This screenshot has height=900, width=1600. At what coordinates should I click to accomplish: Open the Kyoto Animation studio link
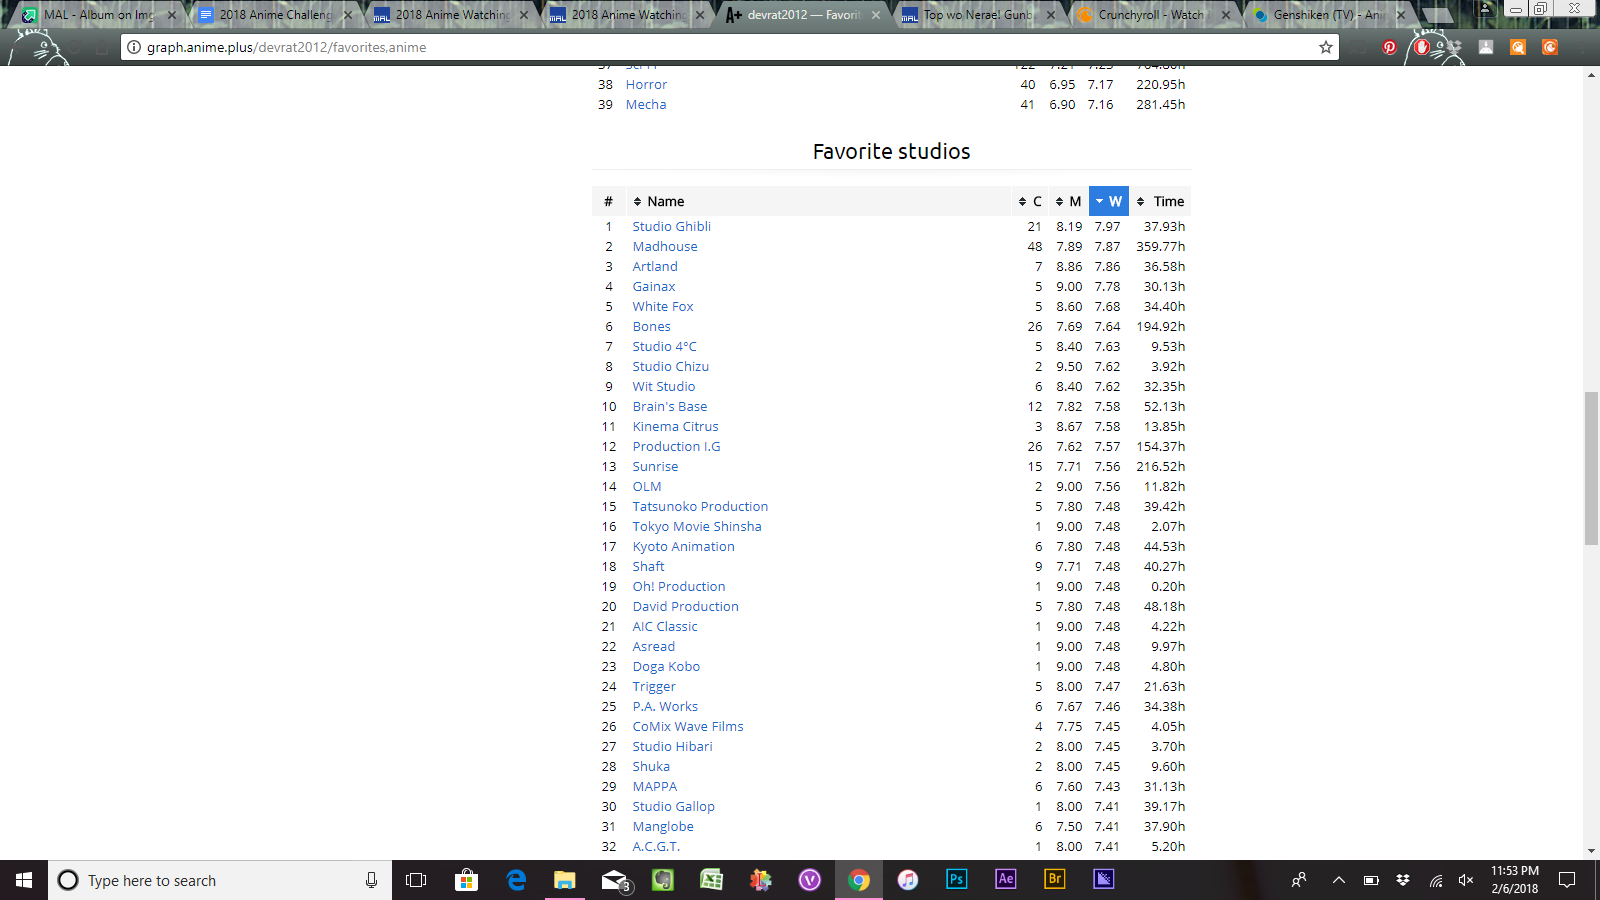click(x=683, y=547)
